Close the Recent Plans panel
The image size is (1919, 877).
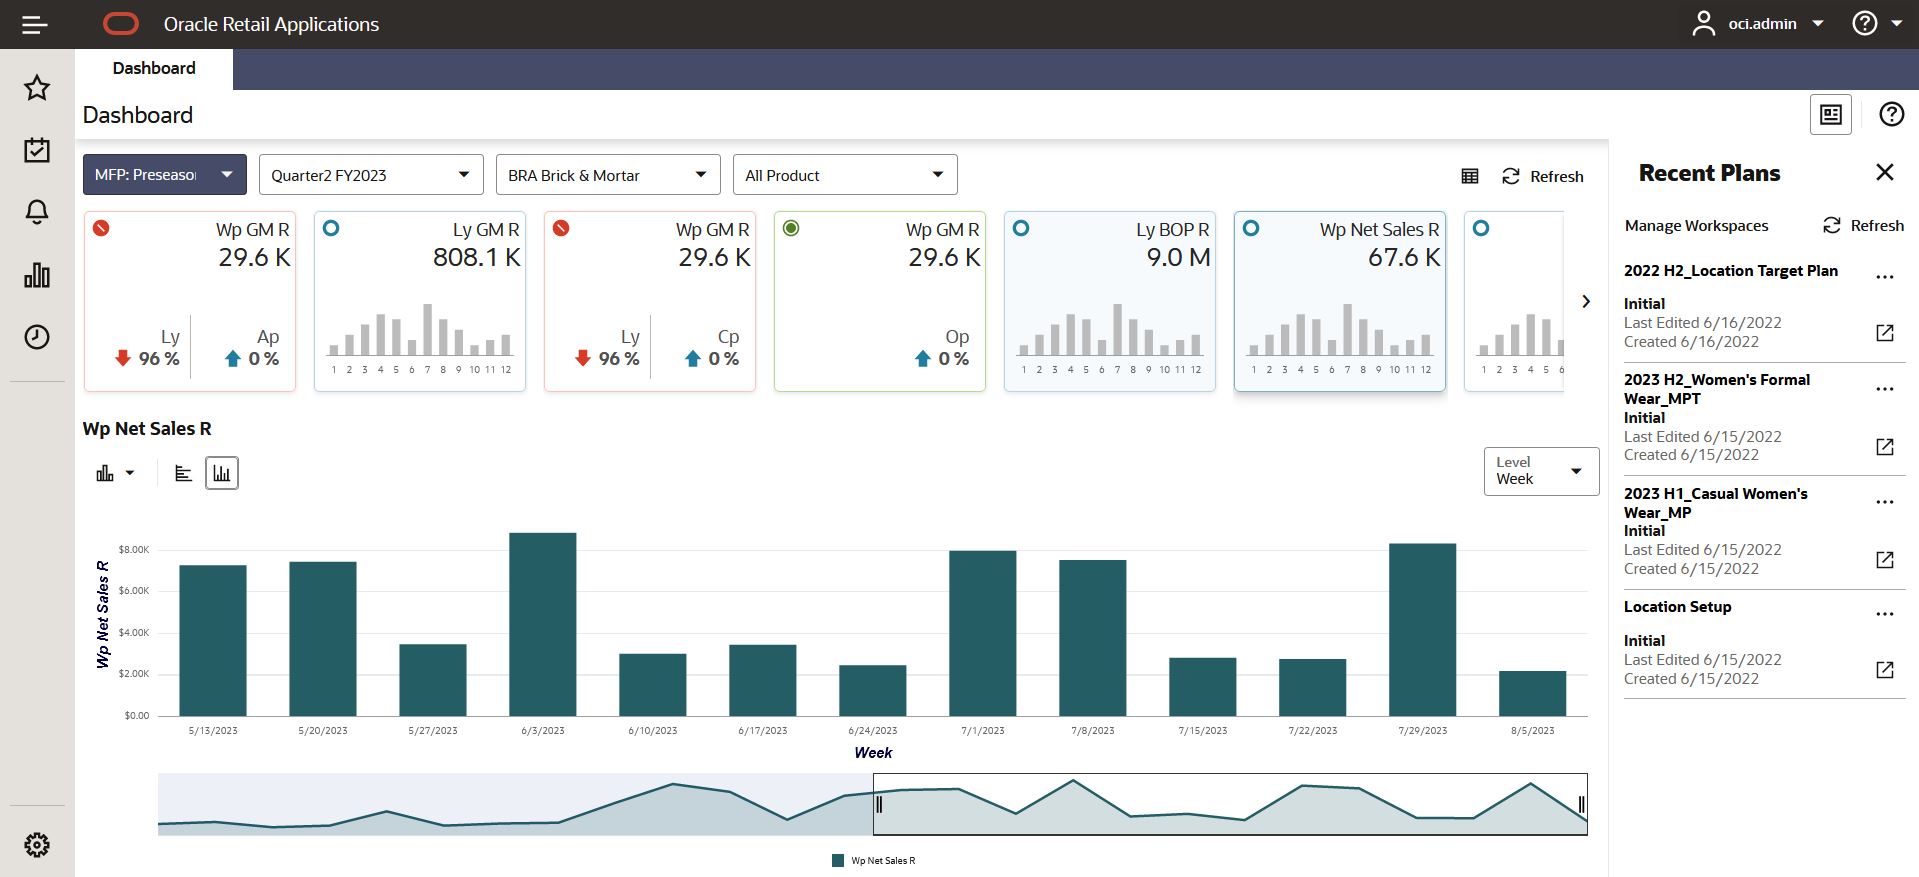(x=1885, y=172)
